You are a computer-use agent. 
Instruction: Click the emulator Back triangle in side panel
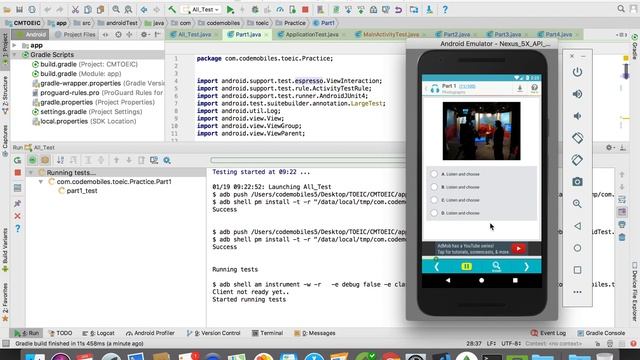[577, 226]
